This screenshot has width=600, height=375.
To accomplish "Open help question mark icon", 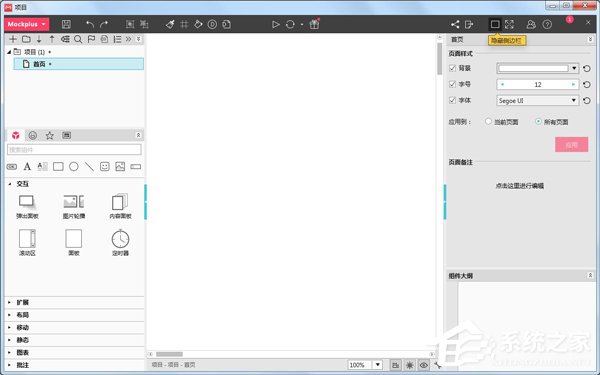I will point(547,24).
